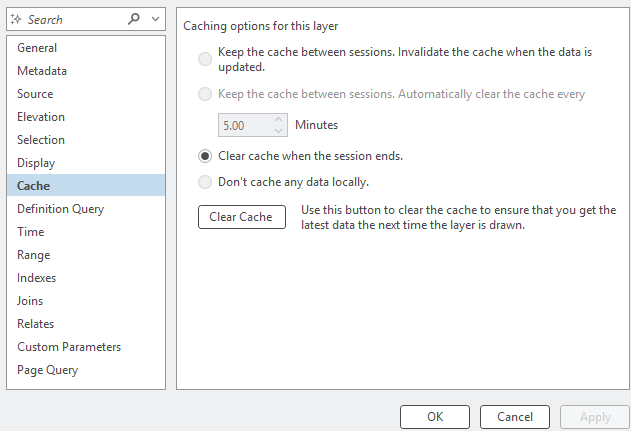Image resolution: width=631 pixels, height=431 pixels.
Task: Click the Clear Cache button
Action: pos(242,217)
